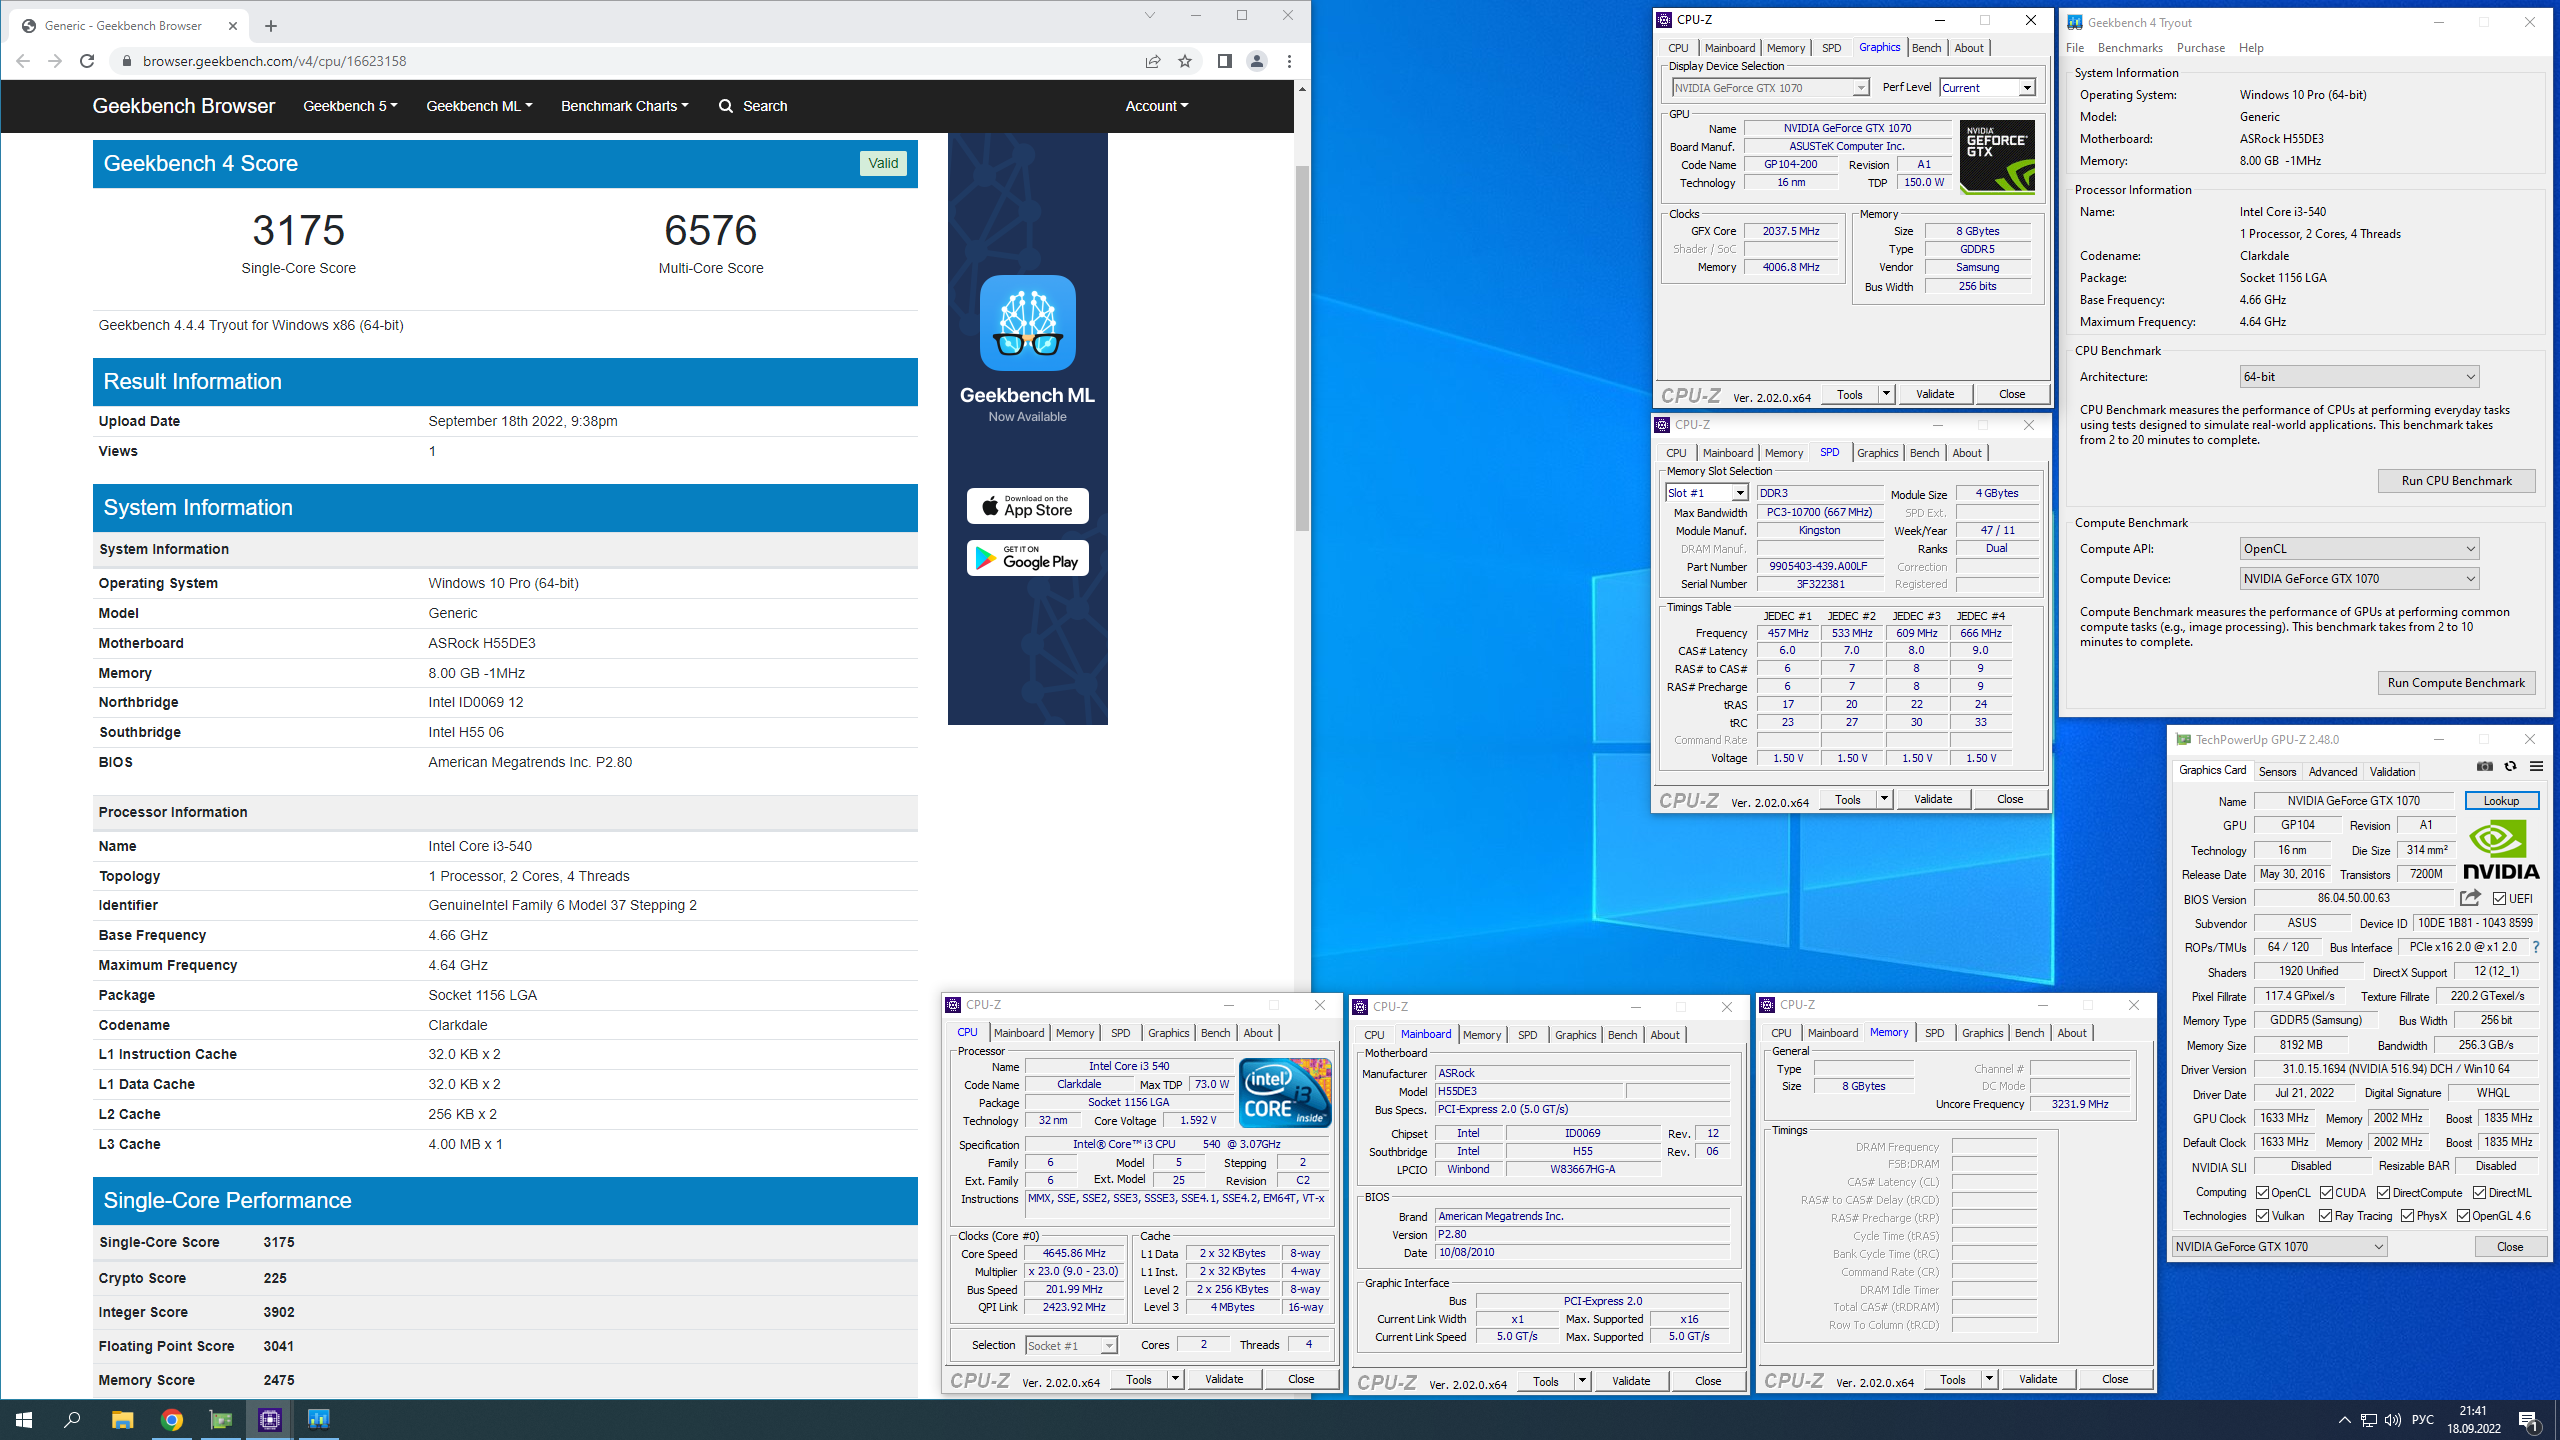This screenshot has width=2560, height=1440.
Task: Click the Geekbench Browser Search magnifier
Action: click(726, 106)
